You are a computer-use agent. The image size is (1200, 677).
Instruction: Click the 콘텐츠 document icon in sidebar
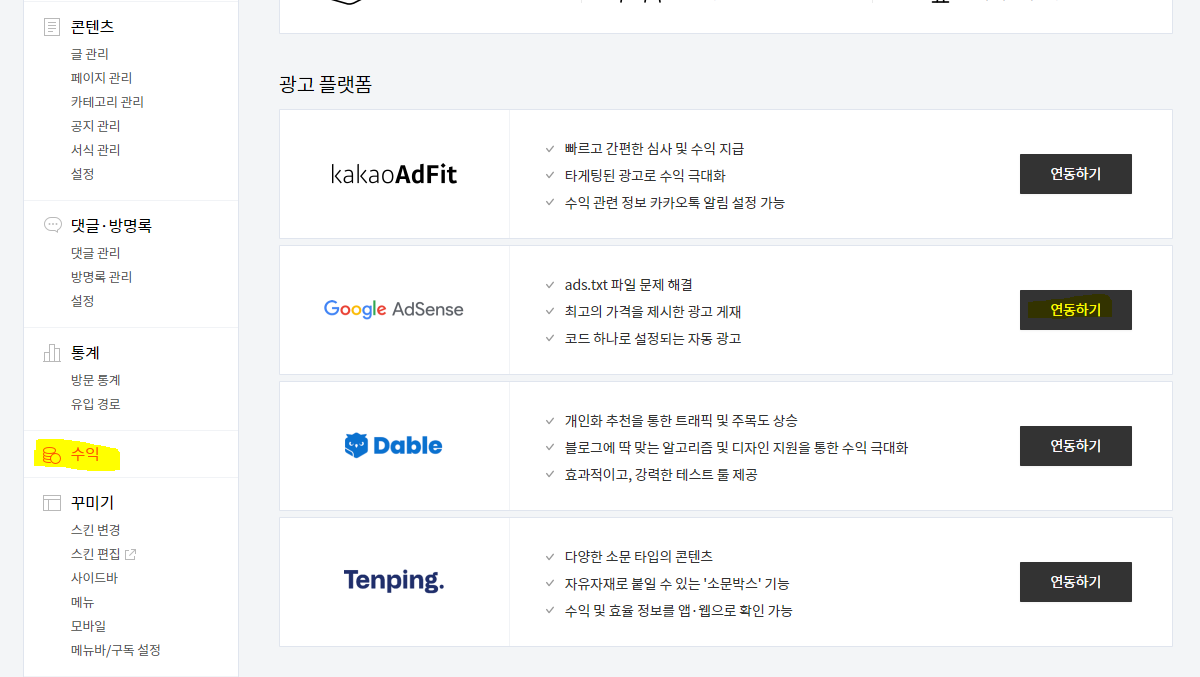tap(52, 27)
